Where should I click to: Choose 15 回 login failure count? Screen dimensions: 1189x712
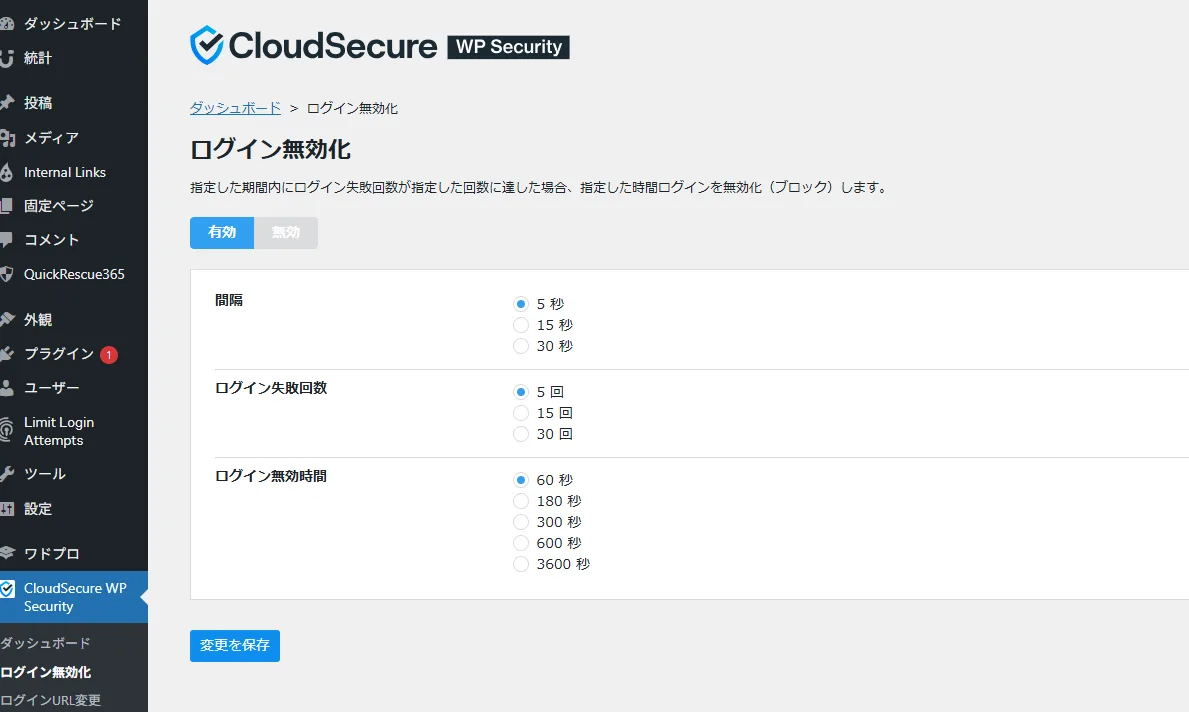point(520,413)
